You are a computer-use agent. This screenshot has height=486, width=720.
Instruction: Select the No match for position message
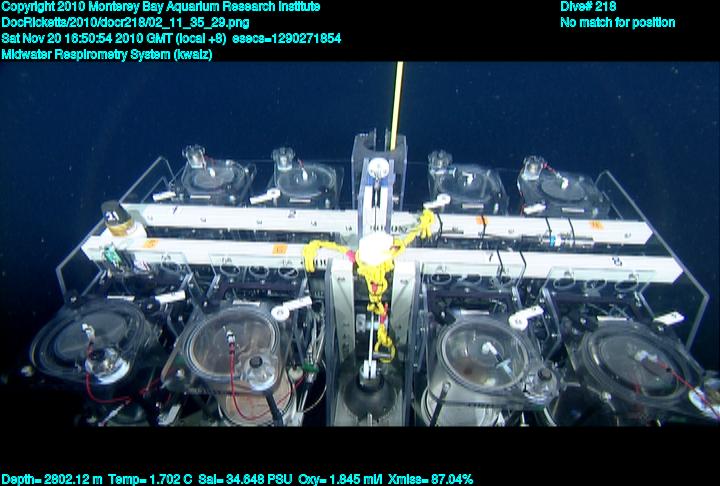617,22
